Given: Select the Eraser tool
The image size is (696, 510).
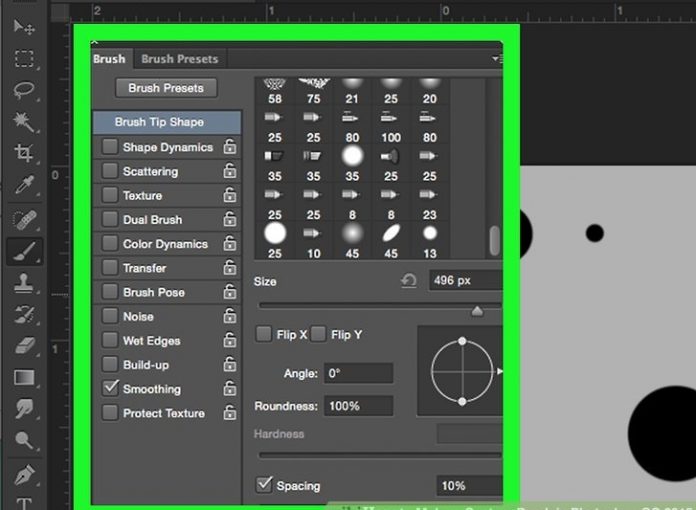Looking at the screenshot, I should pyautogui.click(x=24, y=346).
